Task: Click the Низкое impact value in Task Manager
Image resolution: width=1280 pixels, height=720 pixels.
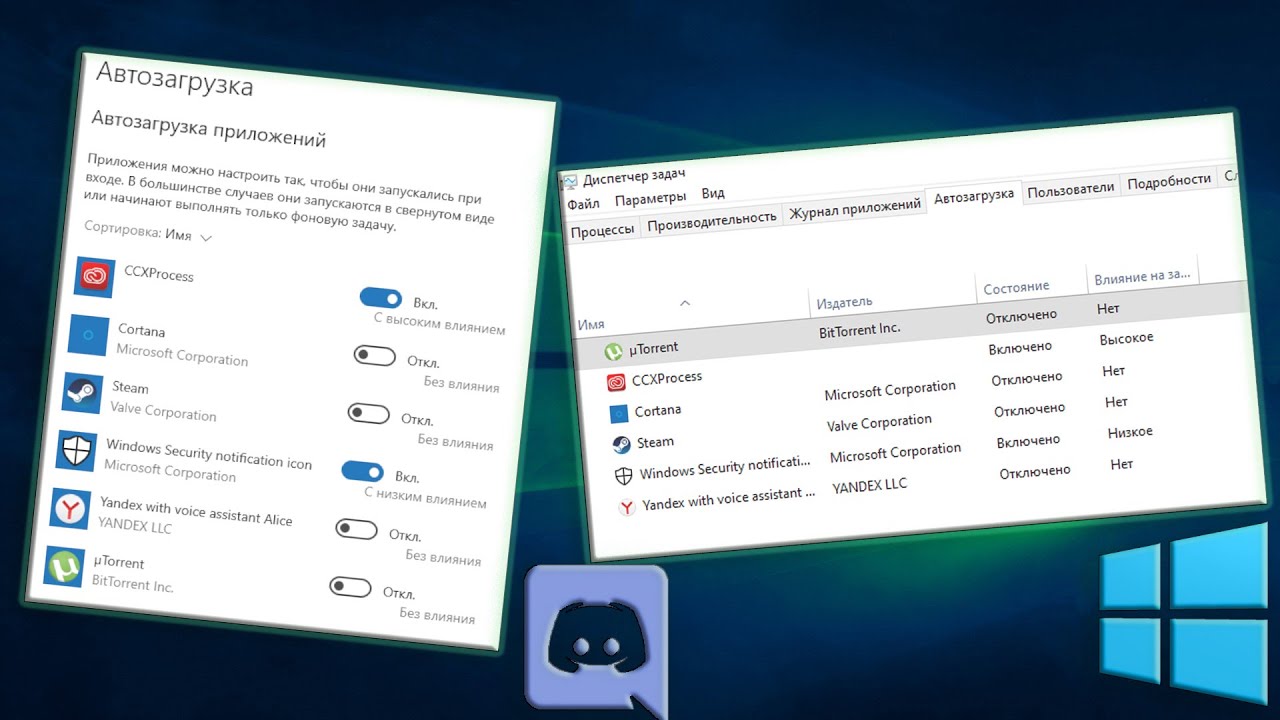Action: click(x=1130, y=432)
